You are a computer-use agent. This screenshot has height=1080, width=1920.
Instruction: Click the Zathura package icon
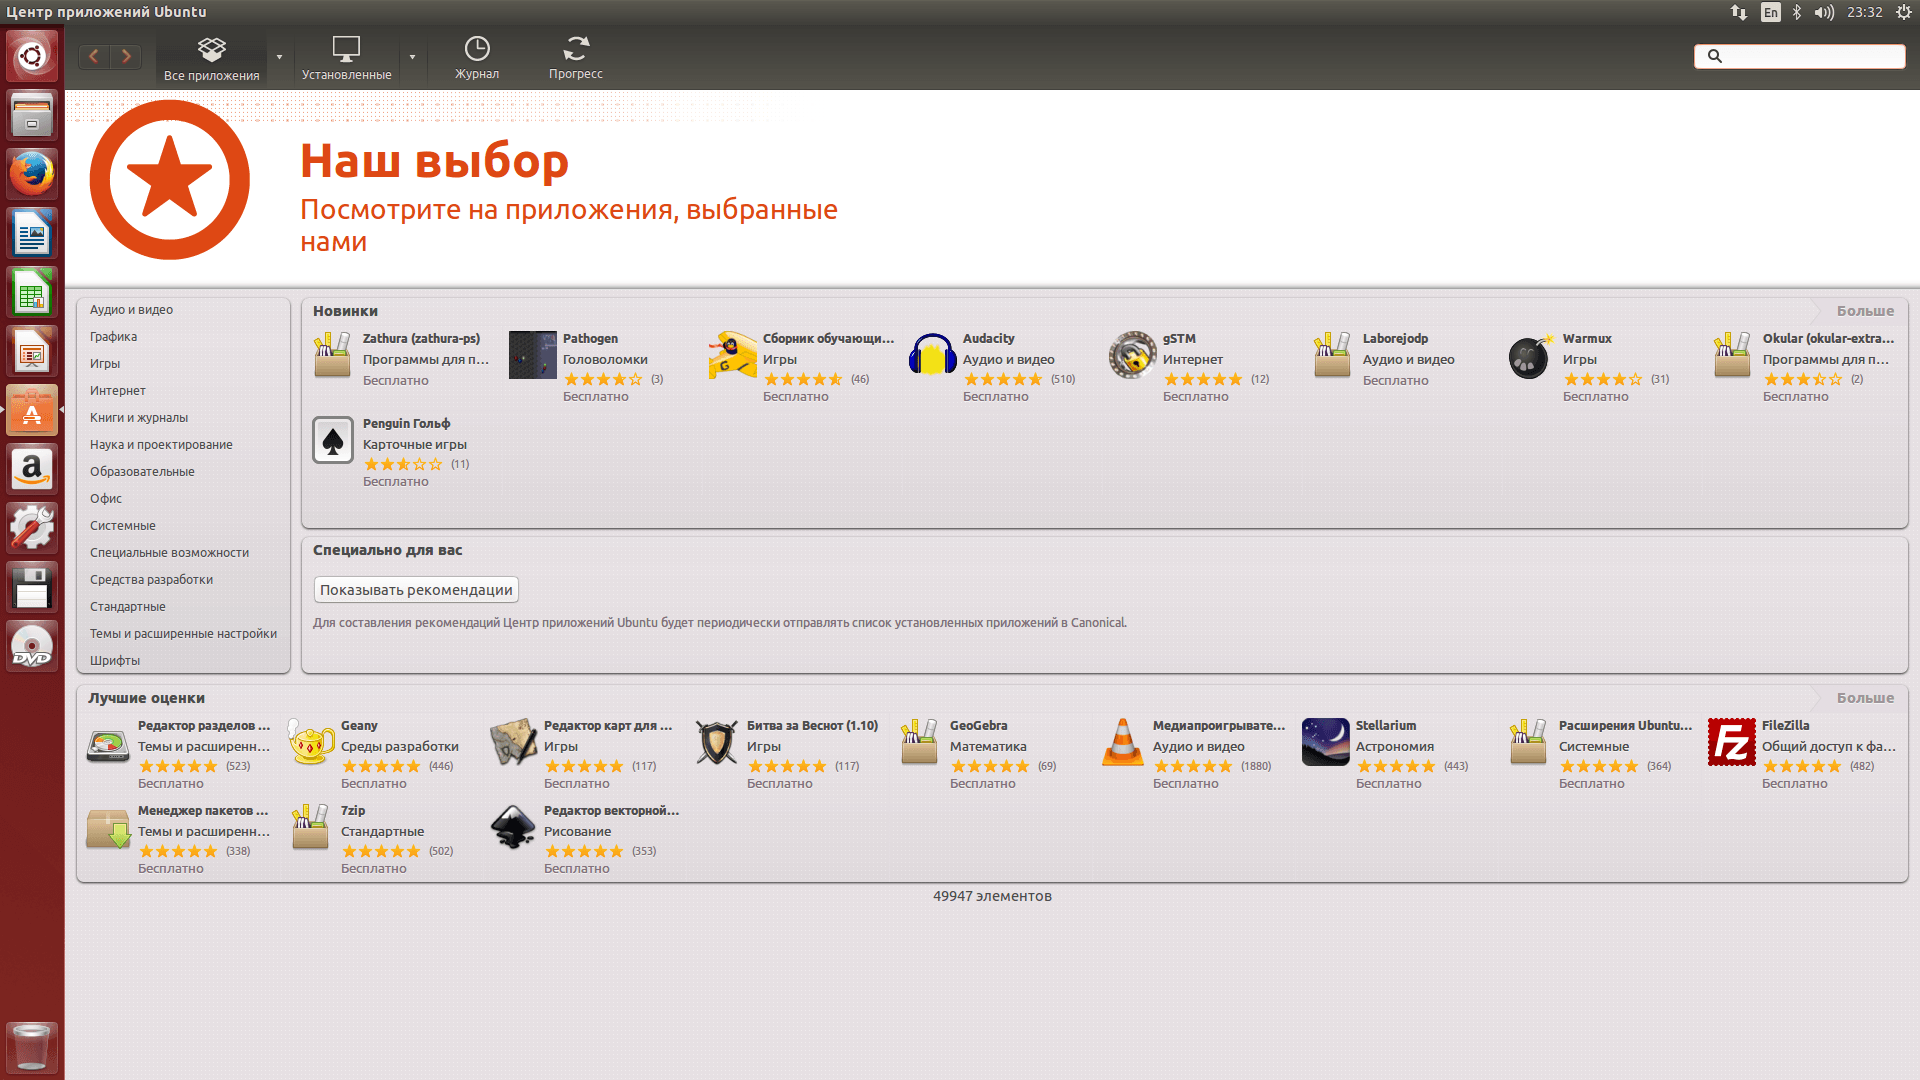coord(332,355)
